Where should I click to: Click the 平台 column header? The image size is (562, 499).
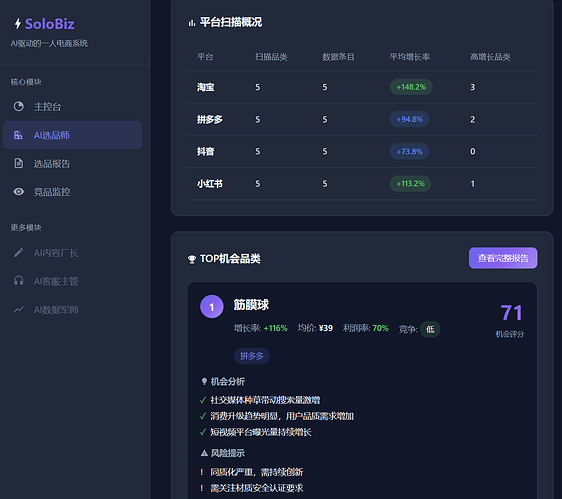coord(205,57)
